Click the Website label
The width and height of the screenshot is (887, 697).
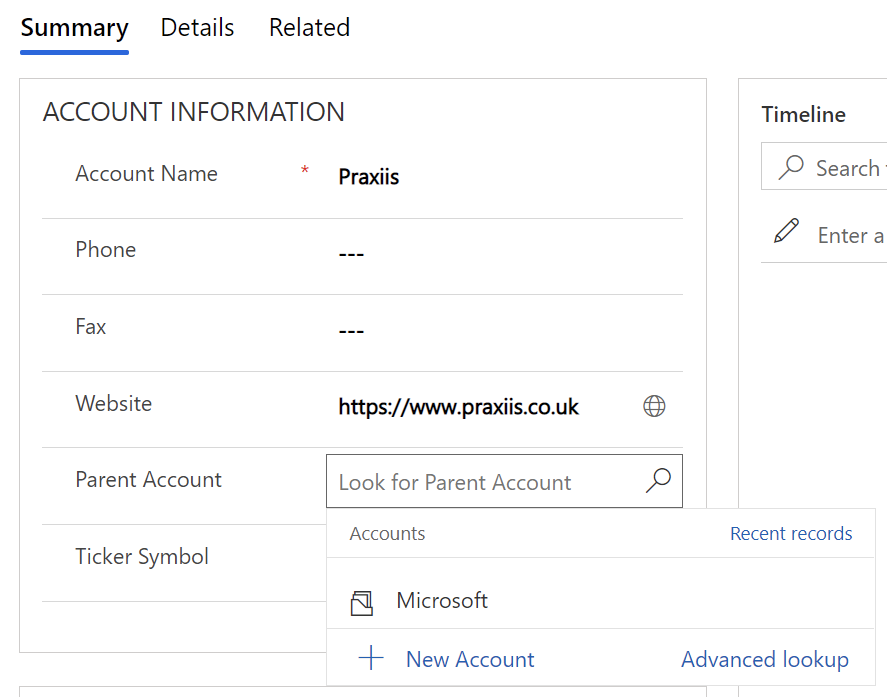[114, 403]
